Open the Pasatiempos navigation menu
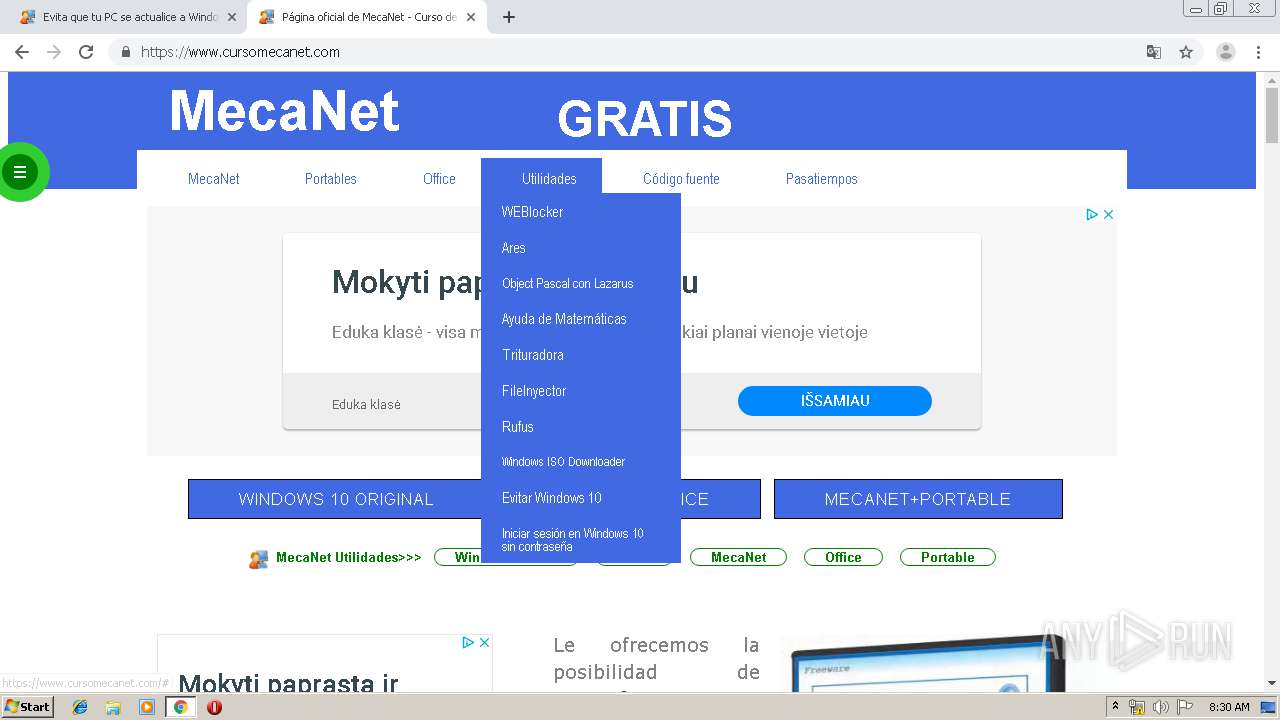 pyautogui.click(x=822, y=179)
